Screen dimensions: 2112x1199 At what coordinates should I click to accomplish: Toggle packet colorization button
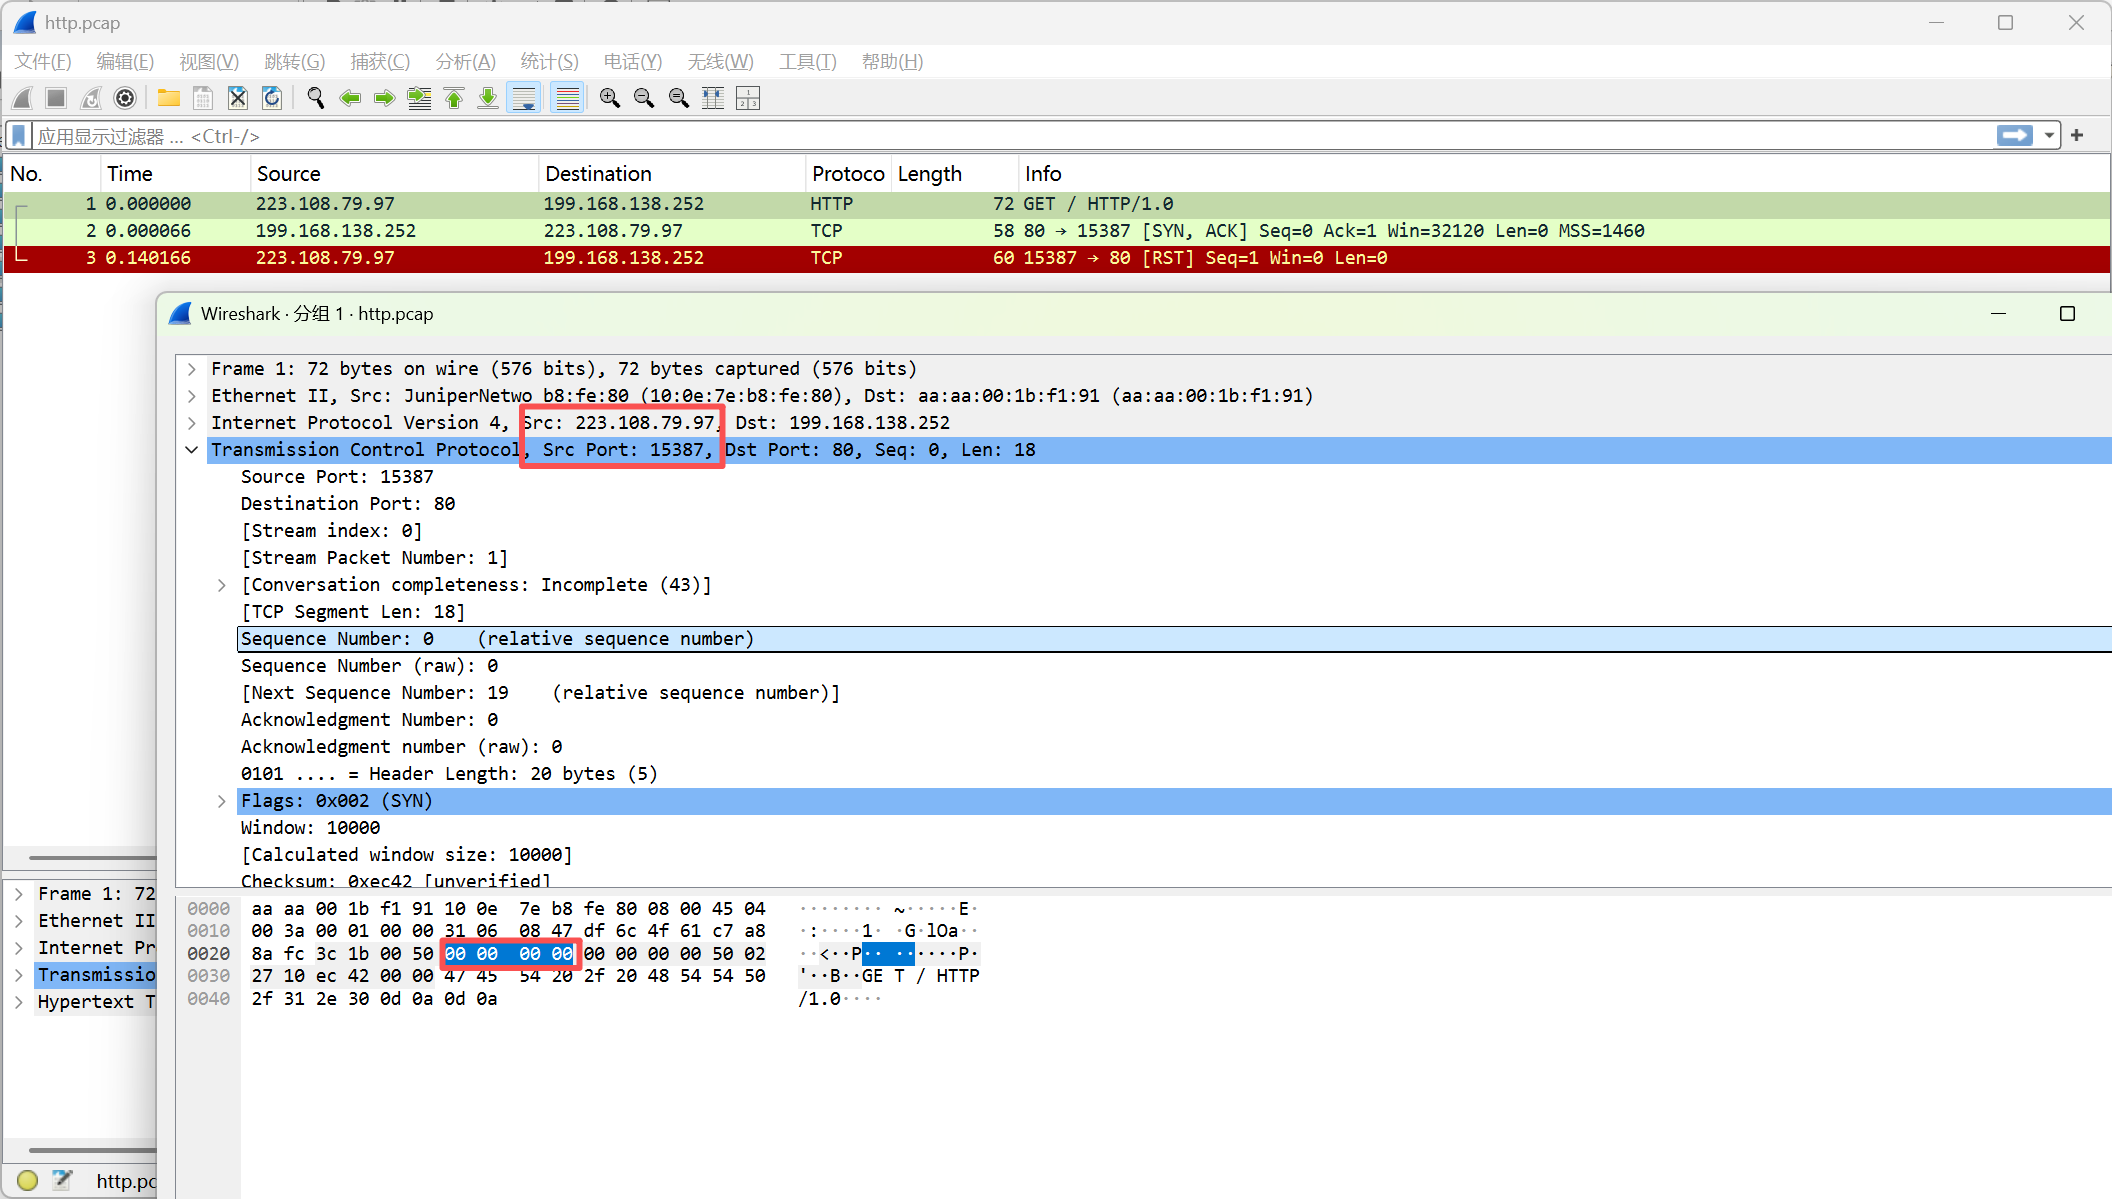coord(567,98)
